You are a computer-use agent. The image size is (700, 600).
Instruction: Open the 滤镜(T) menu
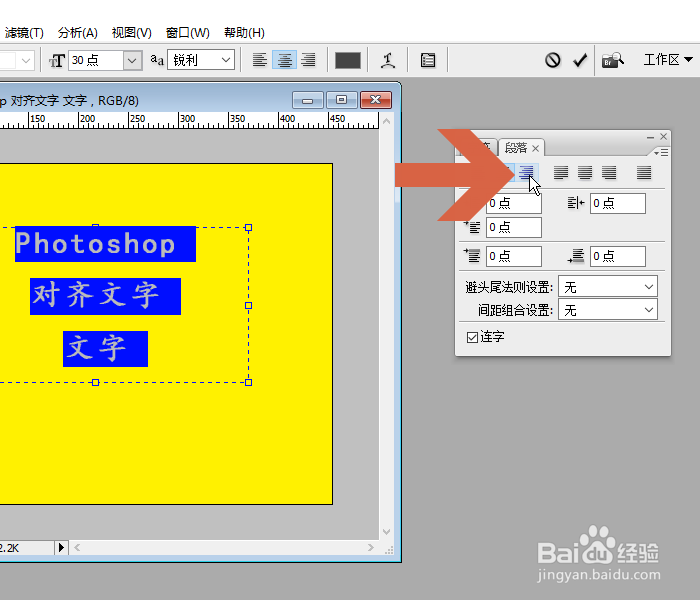24,33
